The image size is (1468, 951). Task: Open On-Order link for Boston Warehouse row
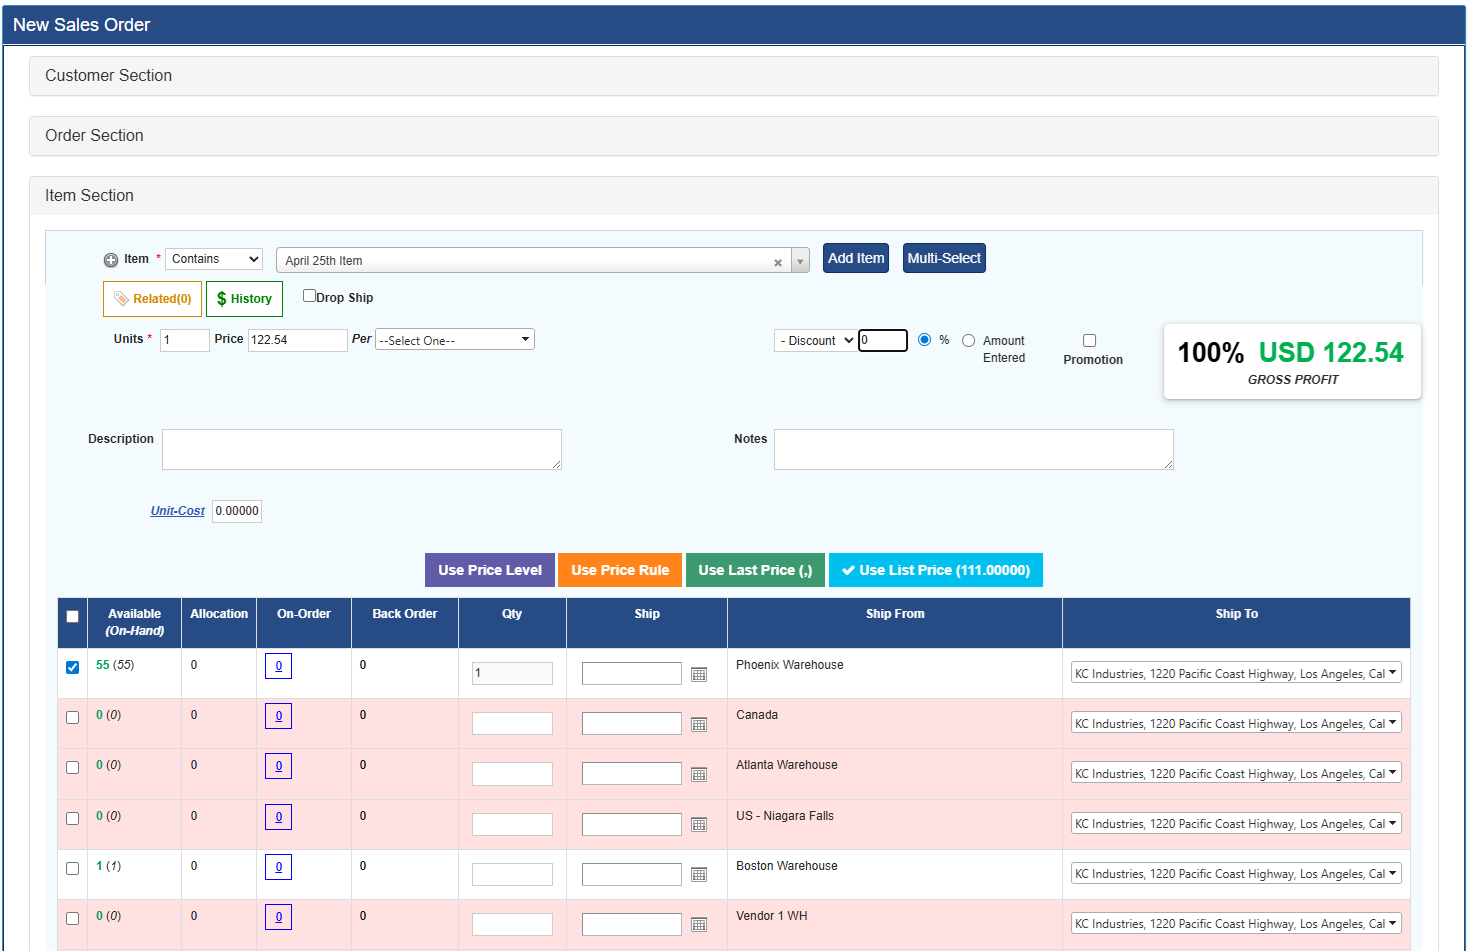(278, 867)
